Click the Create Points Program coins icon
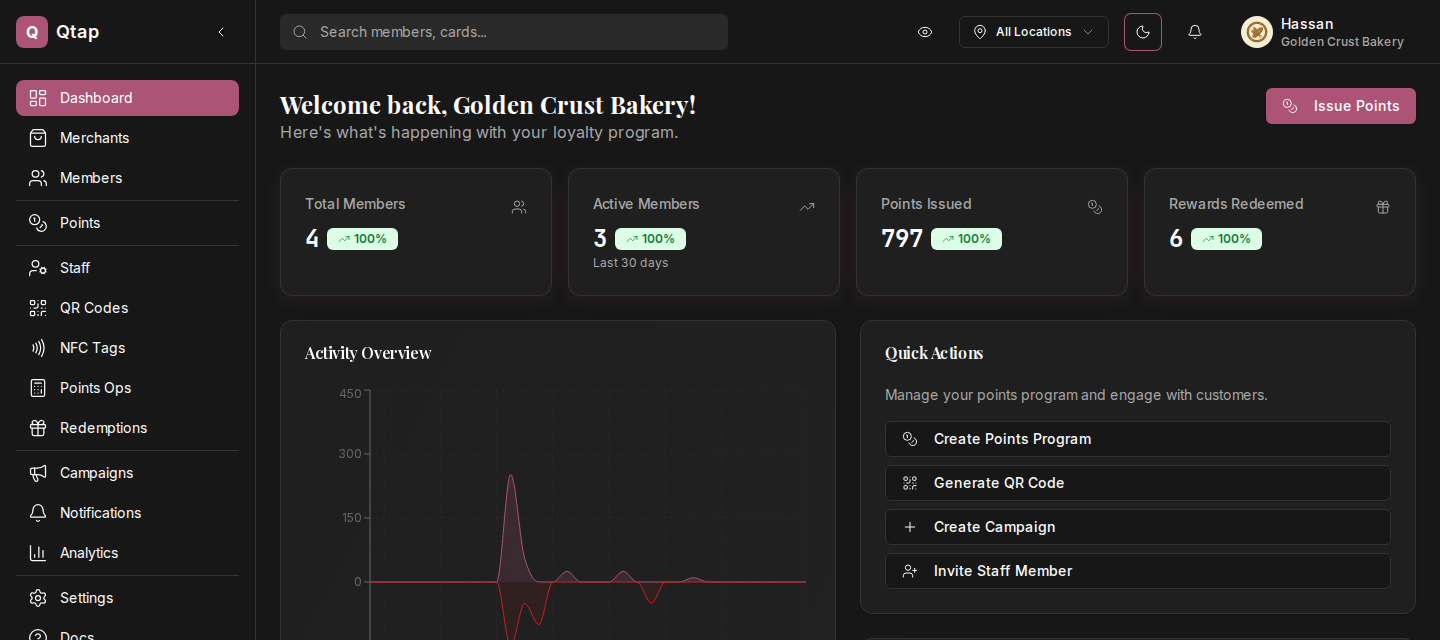 910,439
